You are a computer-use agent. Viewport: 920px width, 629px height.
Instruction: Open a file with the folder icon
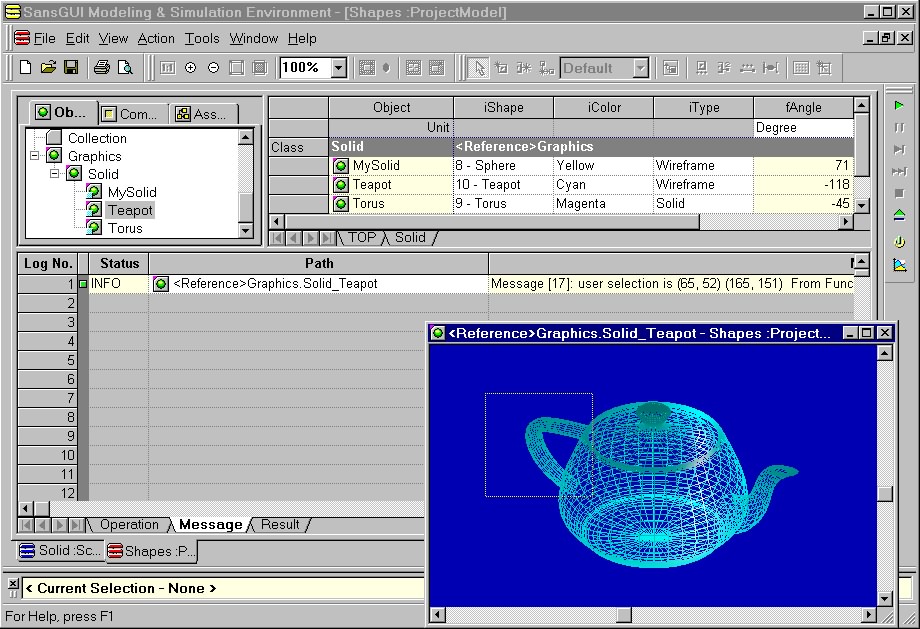(x=48, y=68)
